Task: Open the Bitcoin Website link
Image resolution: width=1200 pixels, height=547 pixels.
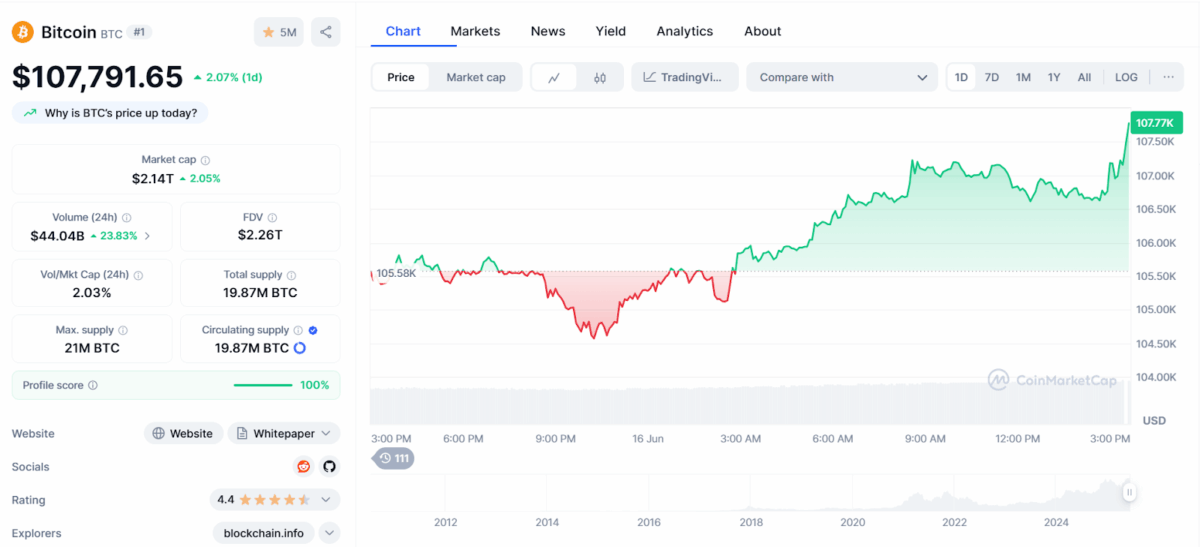Action: pos(183,433)
